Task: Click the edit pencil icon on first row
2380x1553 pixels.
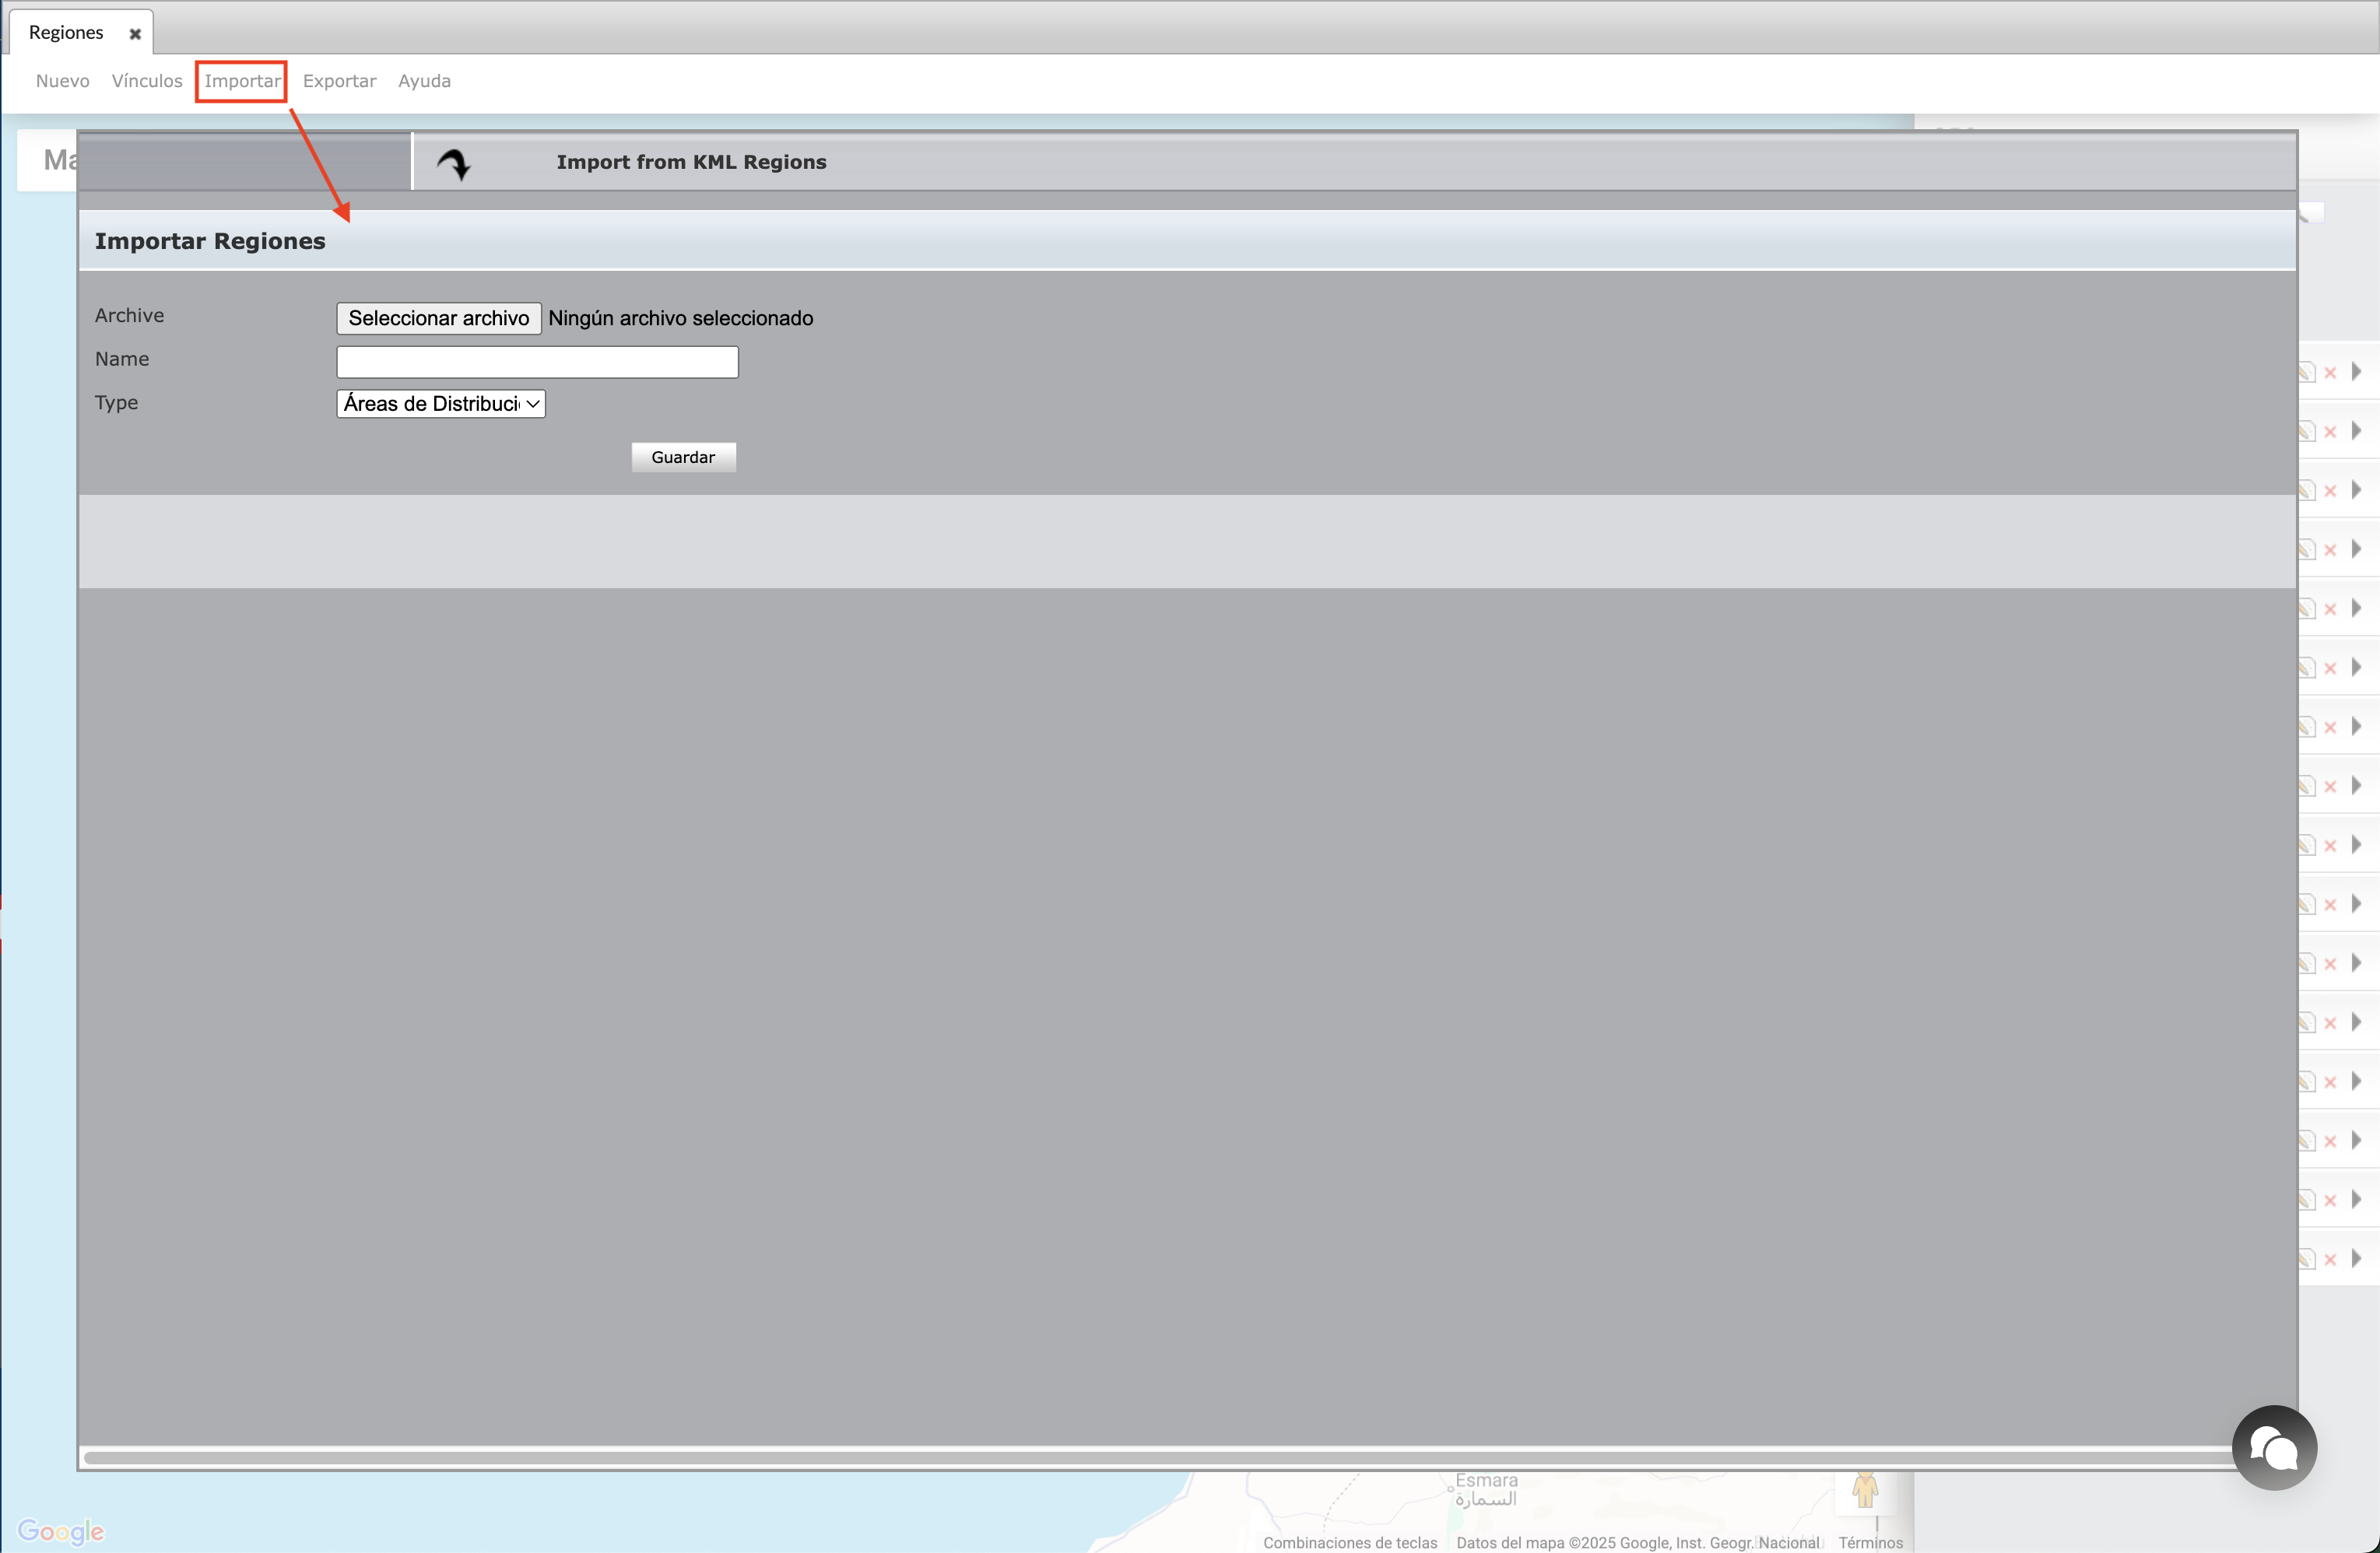Action: [2307, 373]
